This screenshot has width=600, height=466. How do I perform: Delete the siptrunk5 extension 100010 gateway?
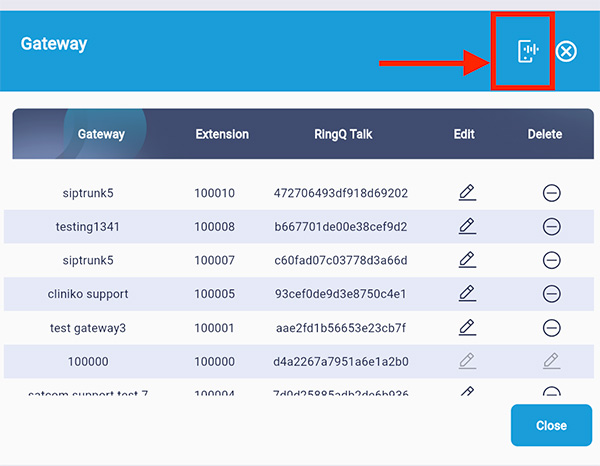551,193
